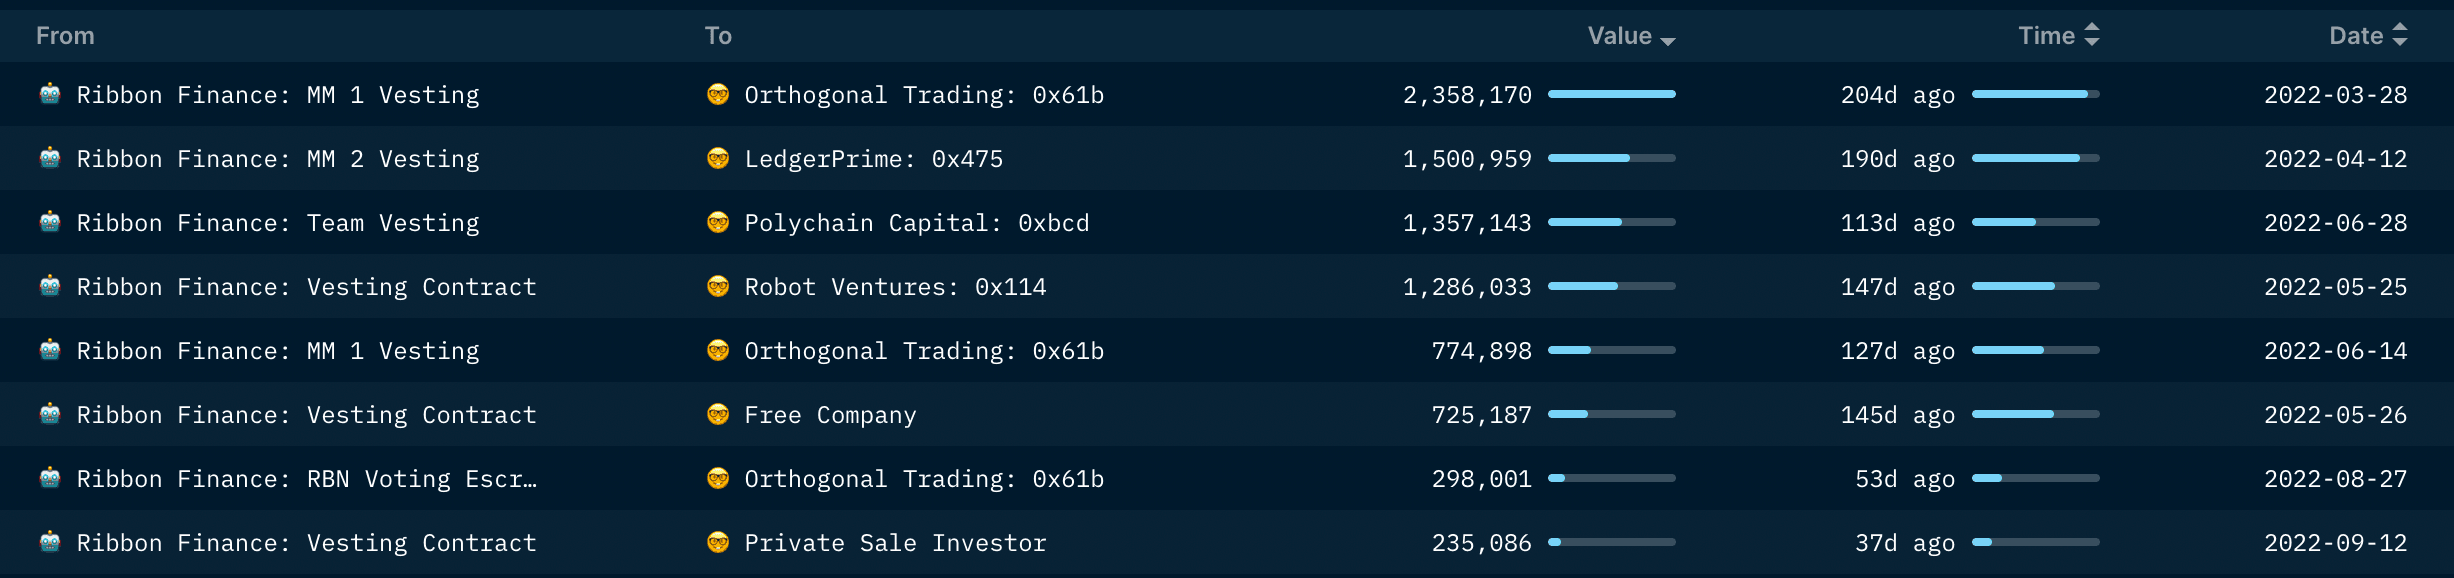Click time bar next to 113d ago
This screenshot has height=578, width=2454.
coord(2036,222)
